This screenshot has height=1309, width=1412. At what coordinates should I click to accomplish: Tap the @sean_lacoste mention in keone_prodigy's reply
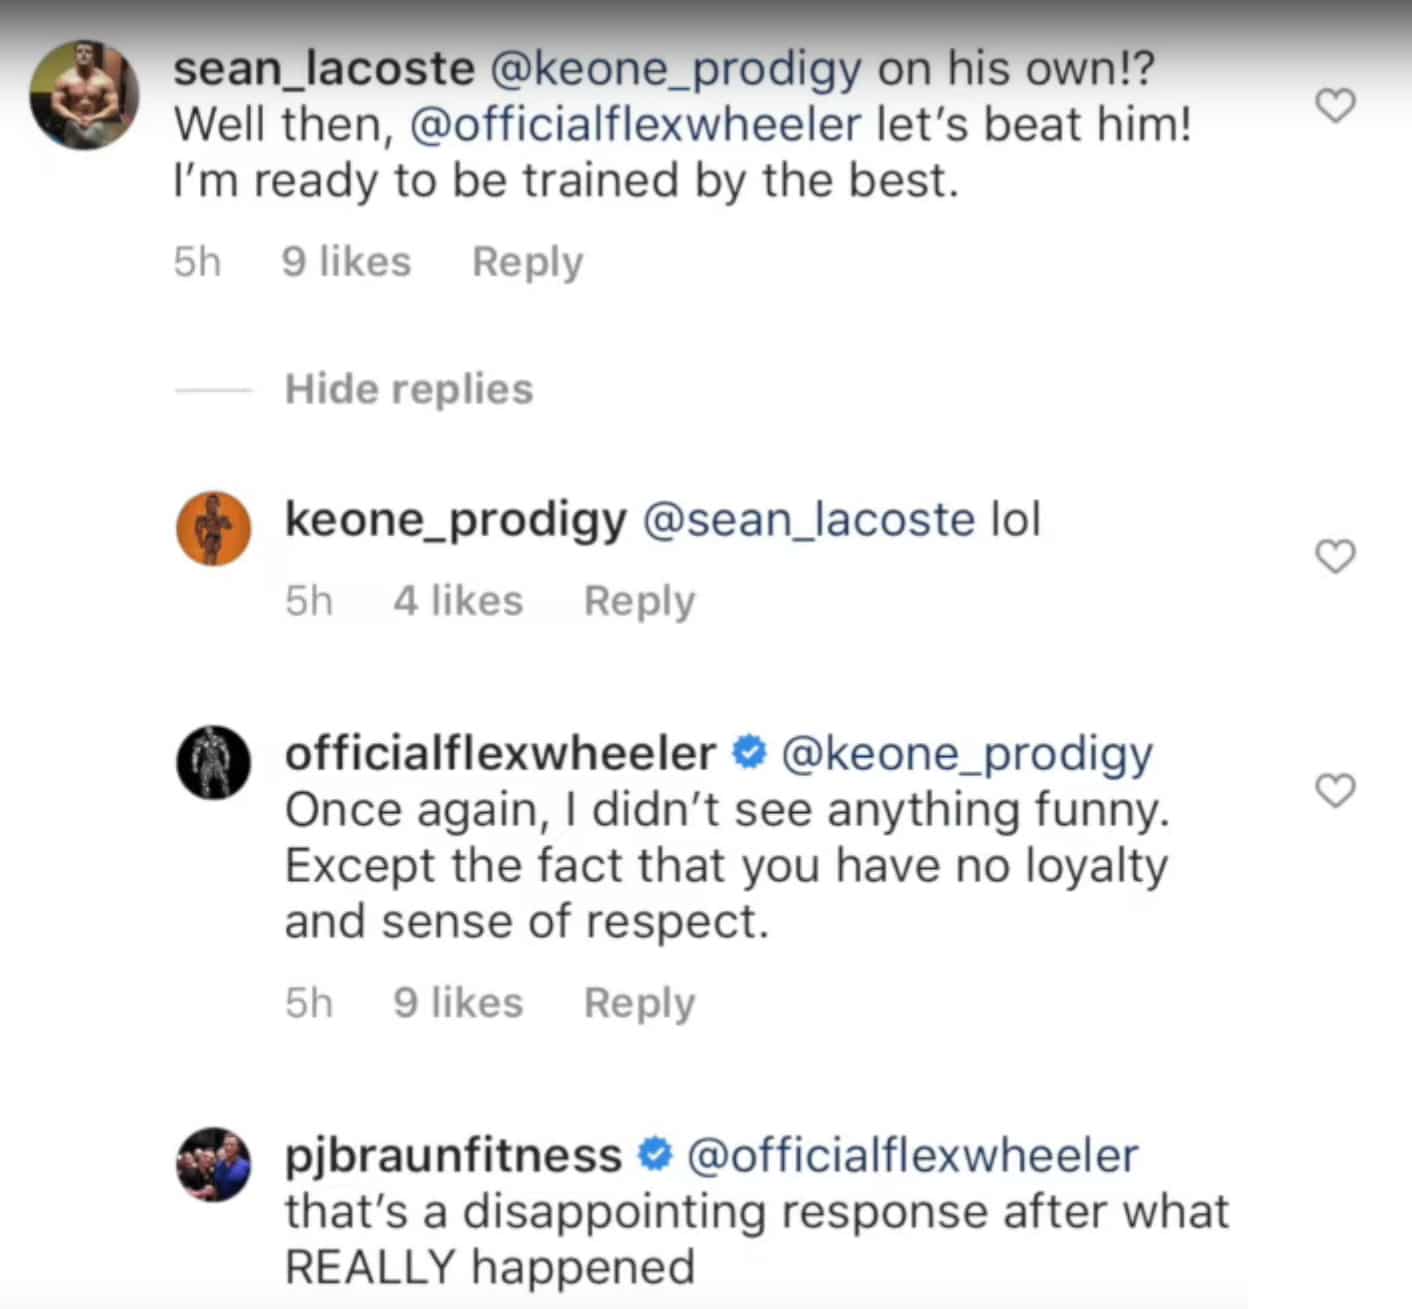(808, 520)
